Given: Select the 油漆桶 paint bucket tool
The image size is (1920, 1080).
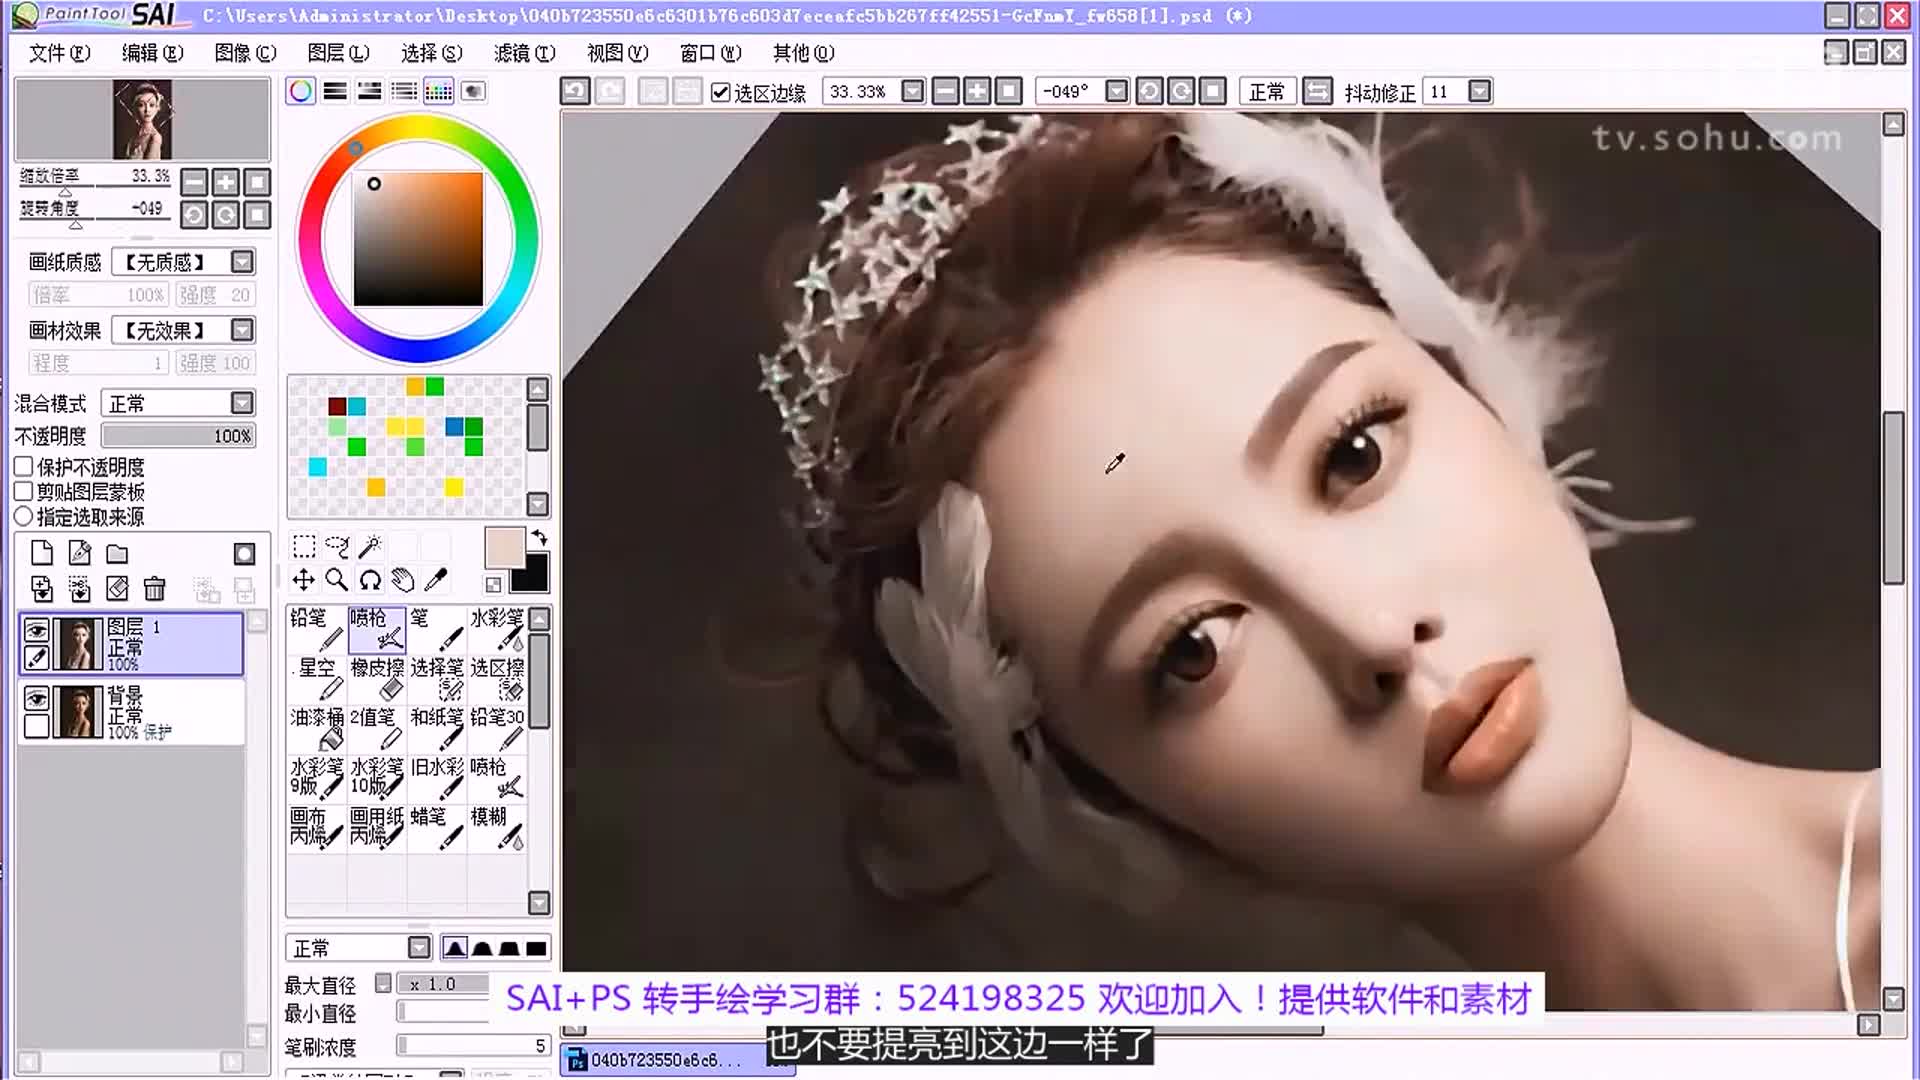Looking at the screenshot, I should point(316,726).
